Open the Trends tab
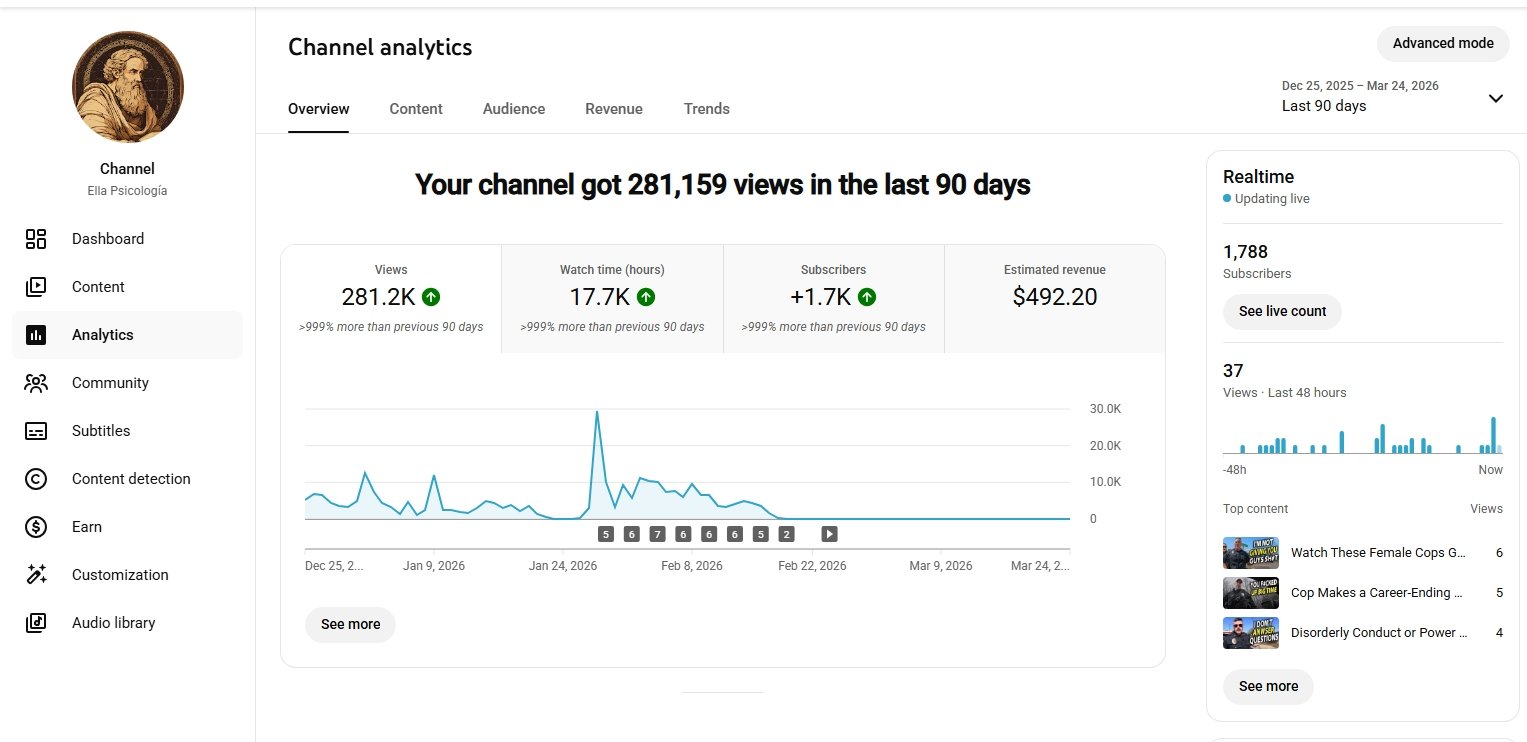Image resolution: width=1527 pixels, height=742 pixels. [x=706, y=109]
